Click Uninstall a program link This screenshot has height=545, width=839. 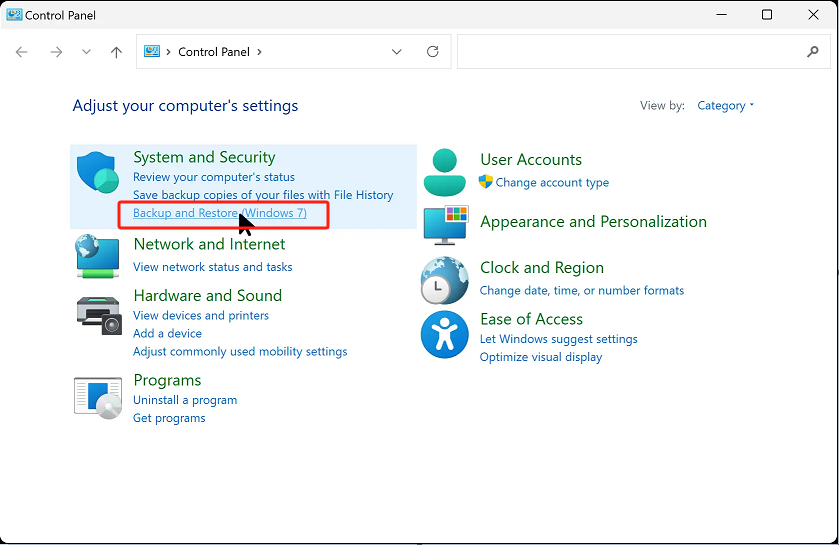(x=185, y=400)
